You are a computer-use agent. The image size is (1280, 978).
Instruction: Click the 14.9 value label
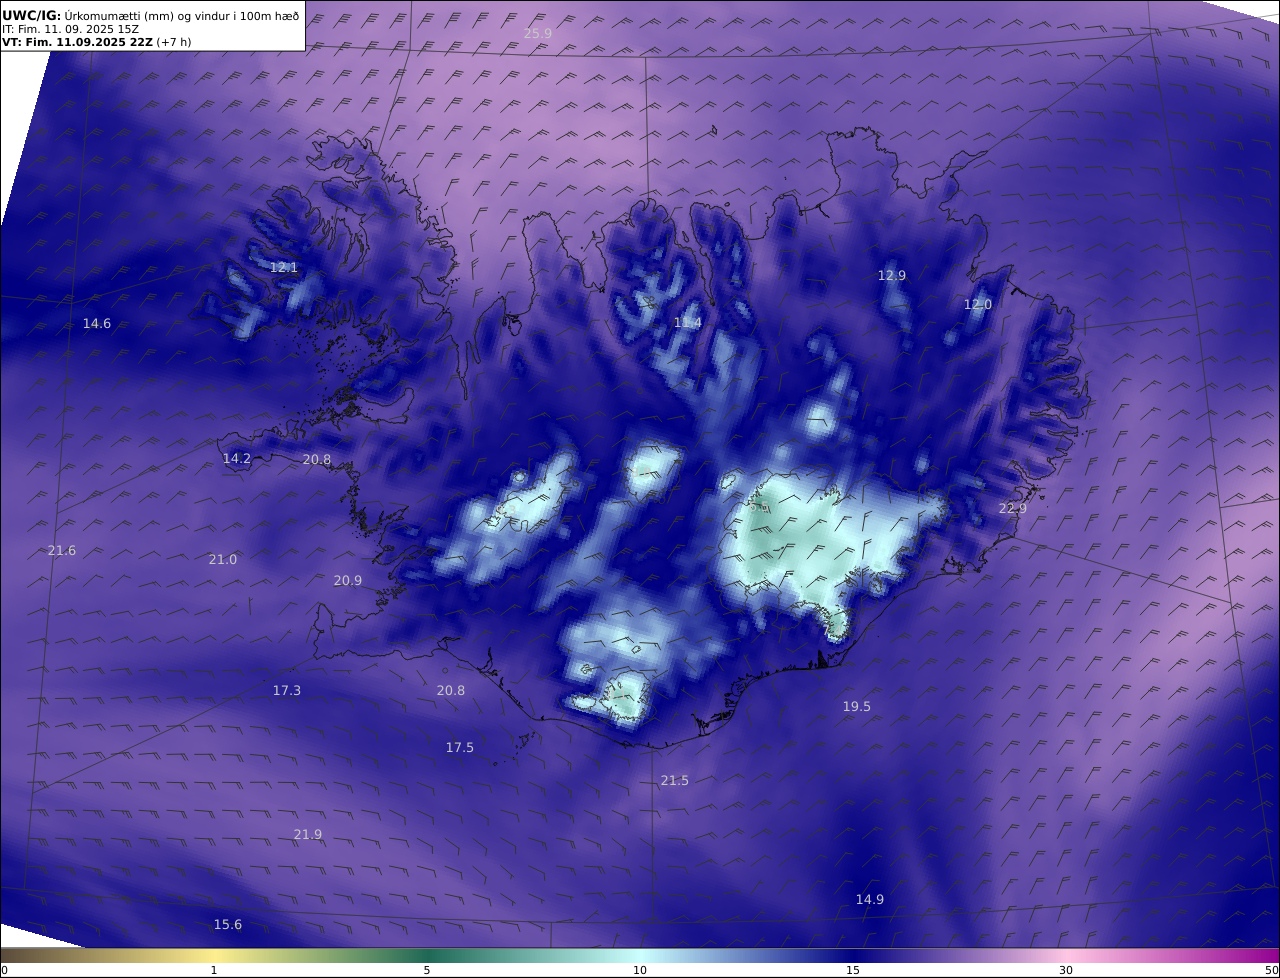point(870,899)
